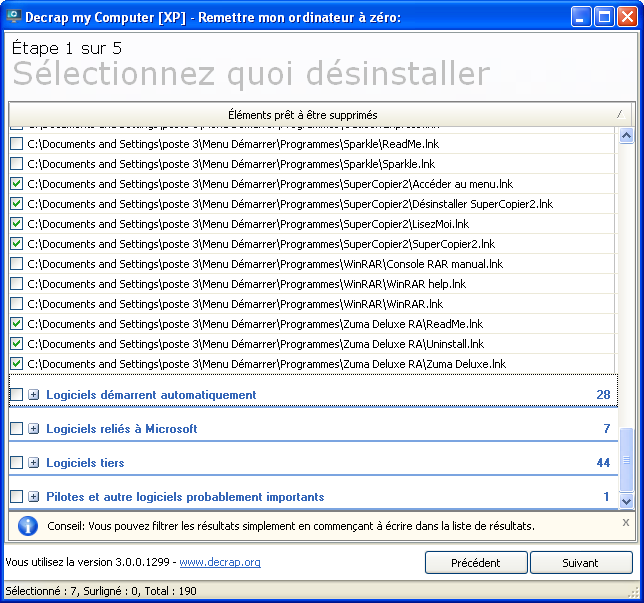The height and width of the screenshot is (603, 644).
Task: Click the count 44 in Logiciels tiers
Action: [603, 463]
